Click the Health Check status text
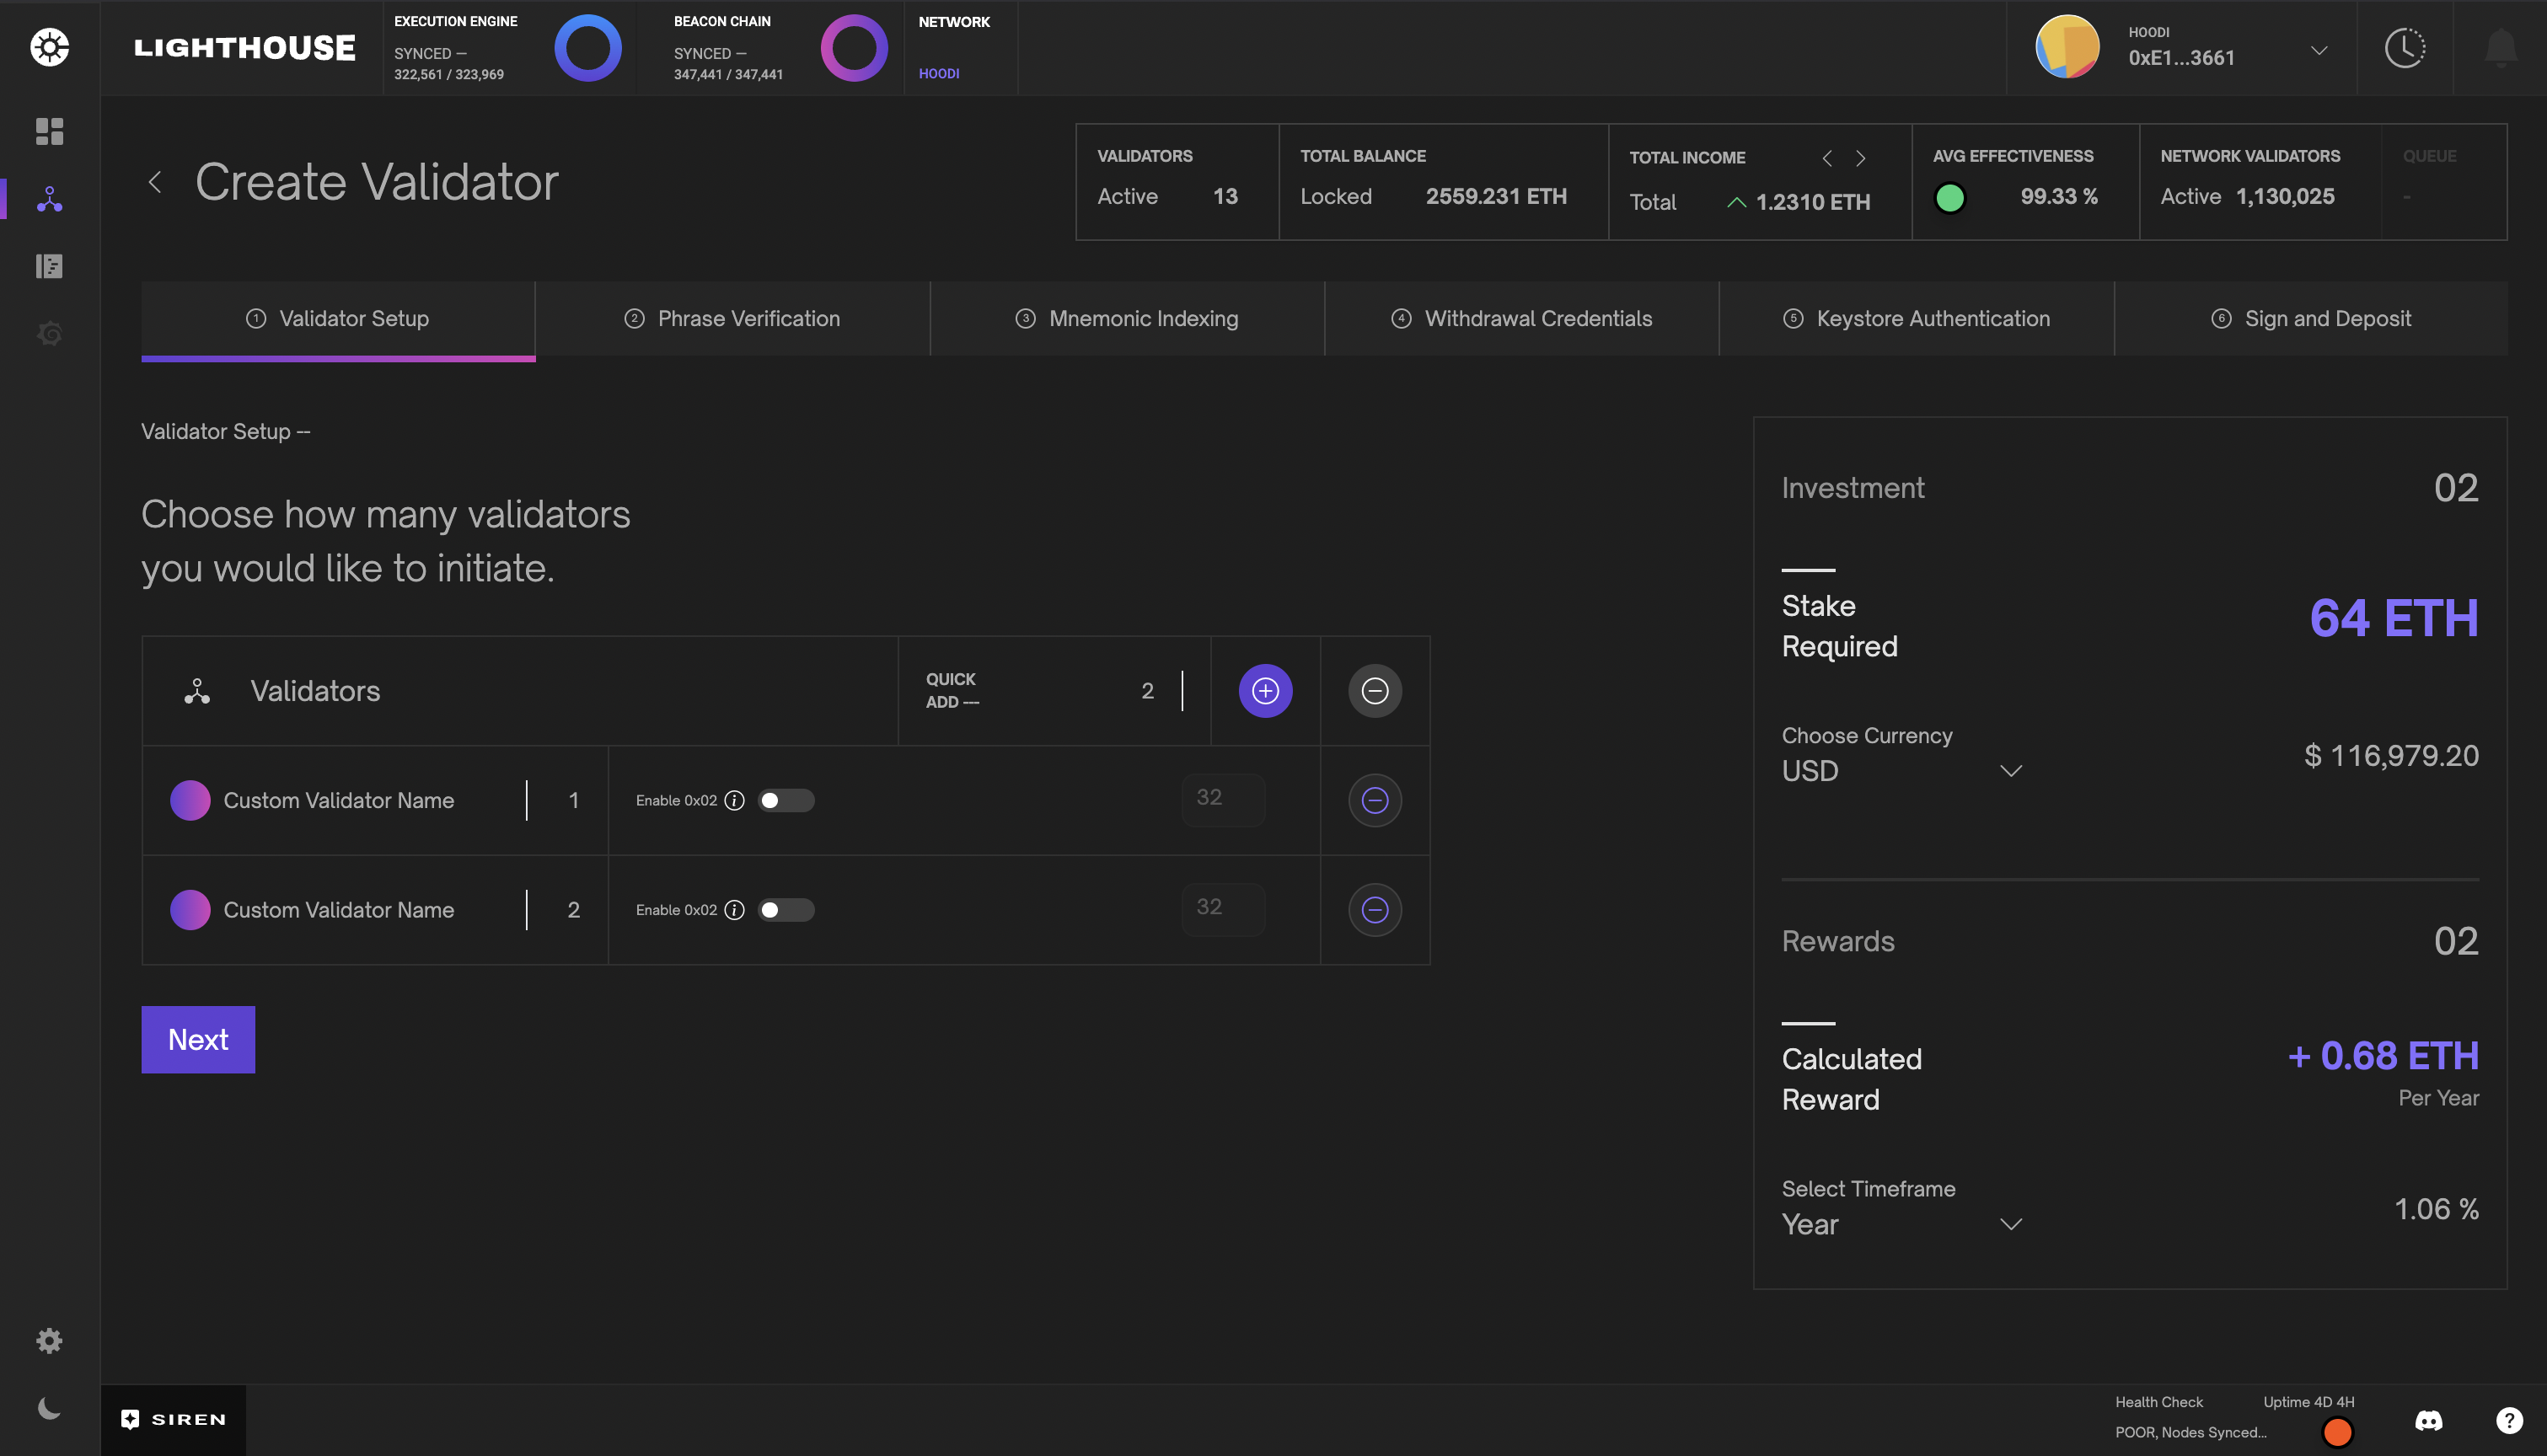Screen dimensions: 2547x1456 2190,1432
